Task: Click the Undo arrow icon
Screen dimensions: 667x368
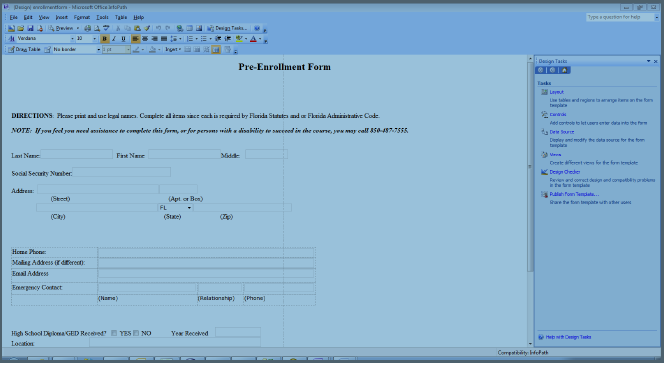Action: (x=158, y=29)
